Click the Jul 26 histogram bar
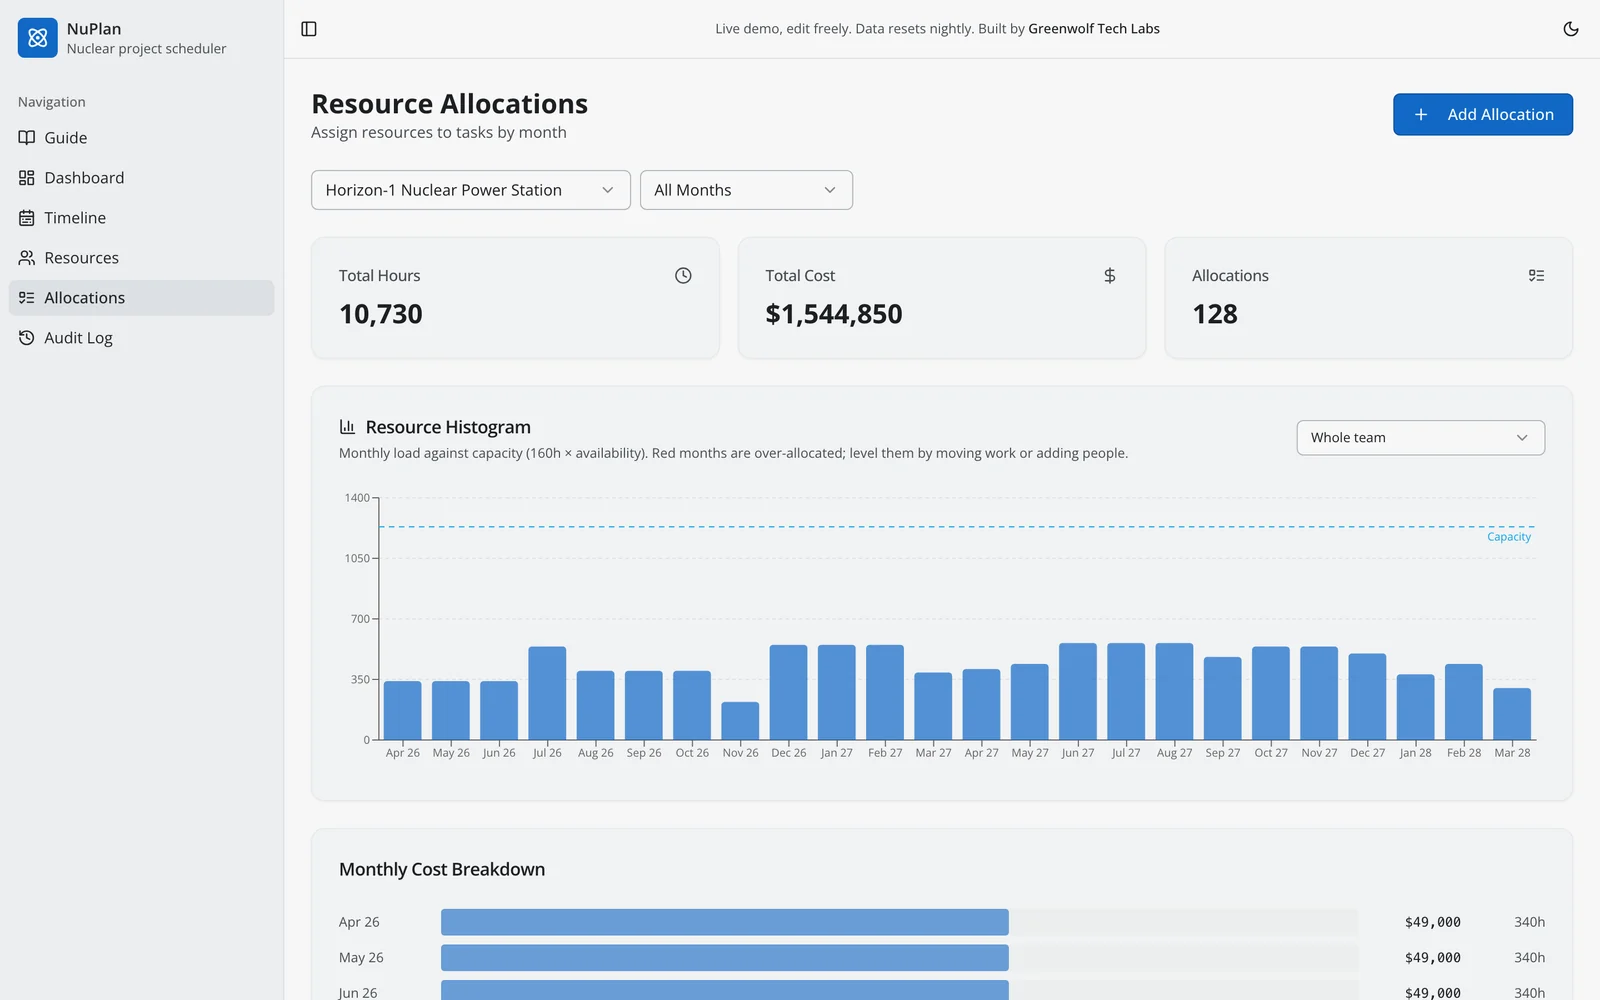This screenshot has width=1600, height=1000. (x=547, y=693)
